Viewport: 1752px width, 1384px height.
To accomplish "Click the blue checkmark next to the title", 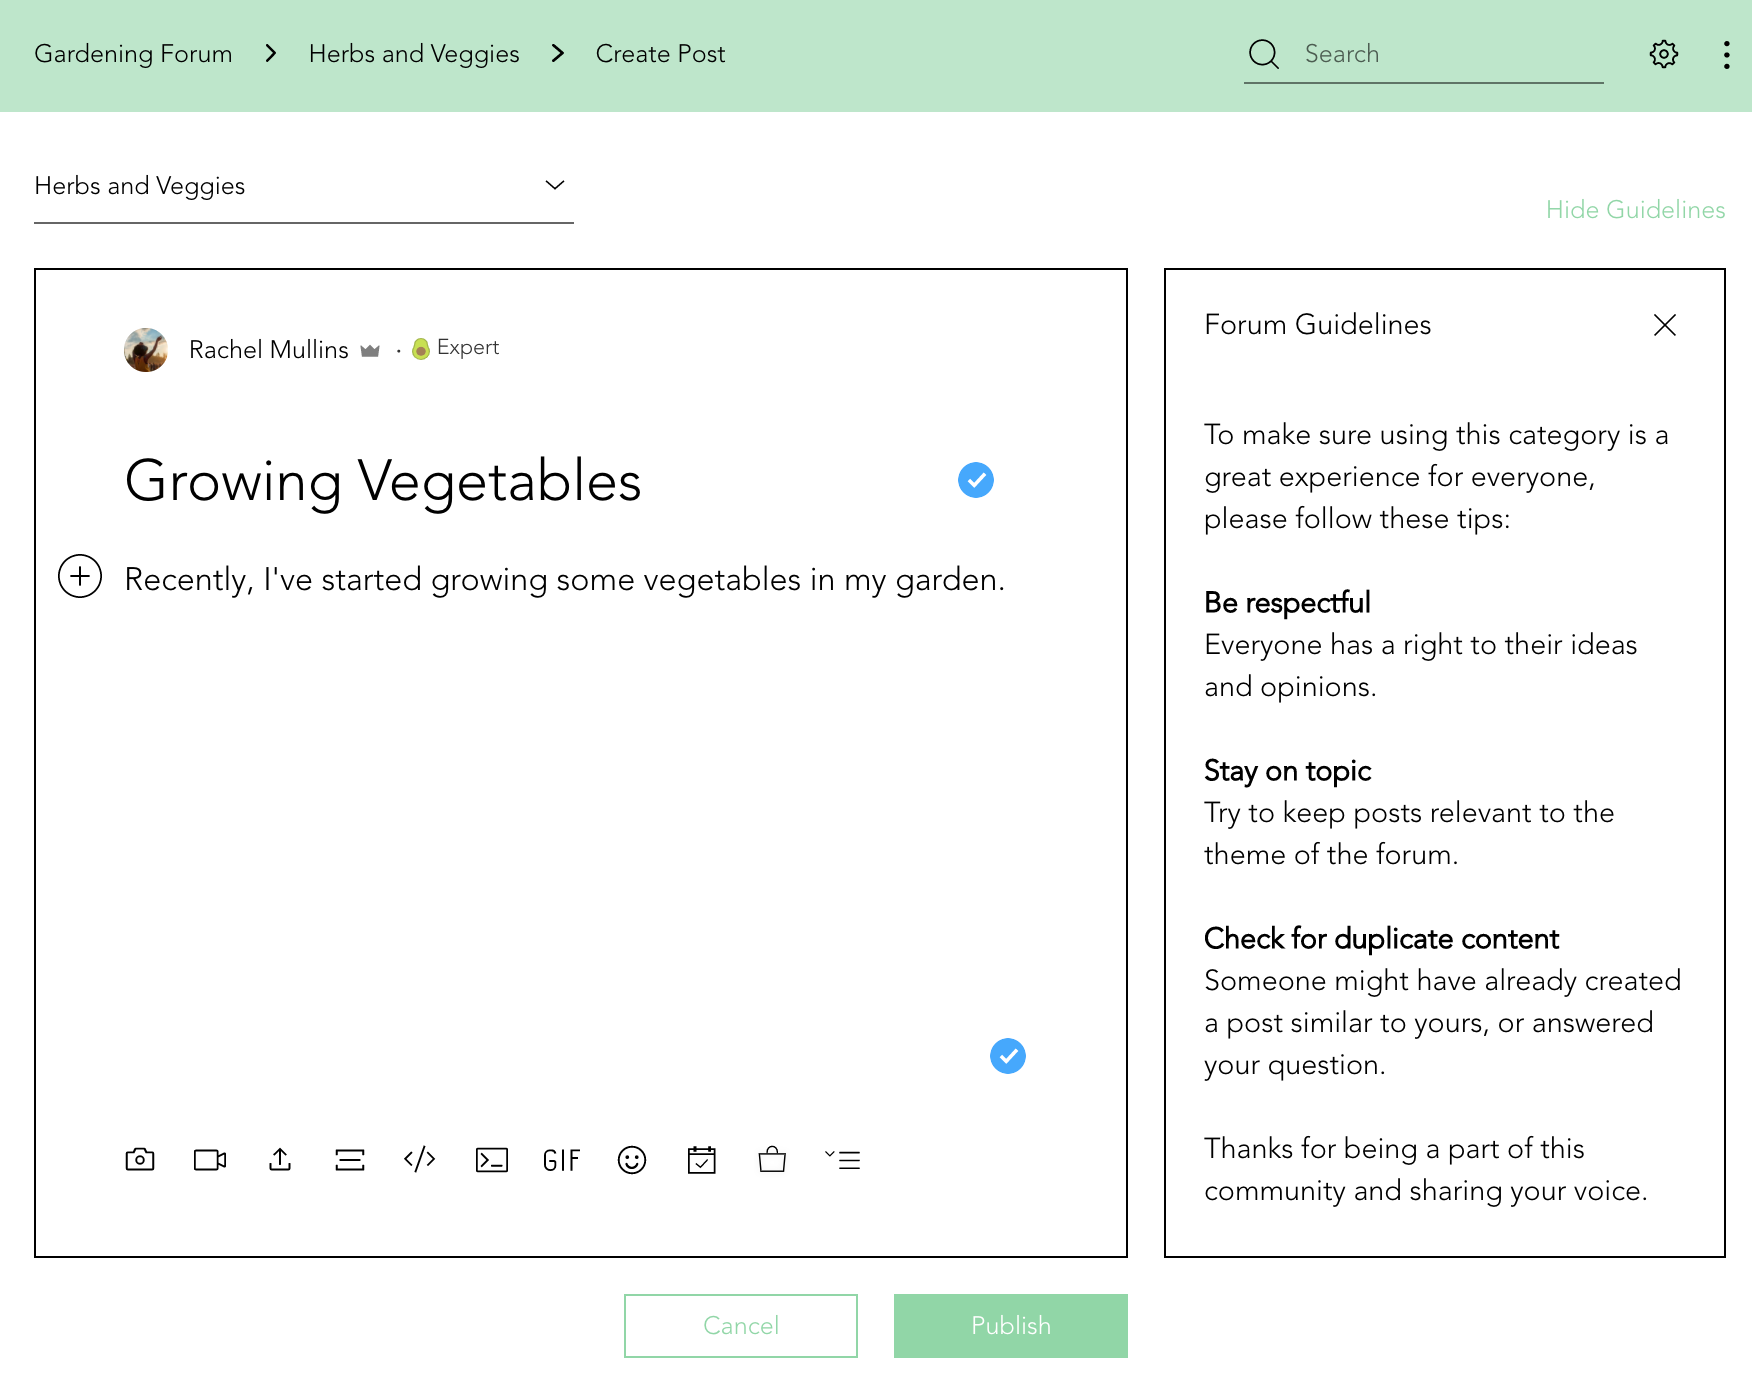I will click(976, 480).
